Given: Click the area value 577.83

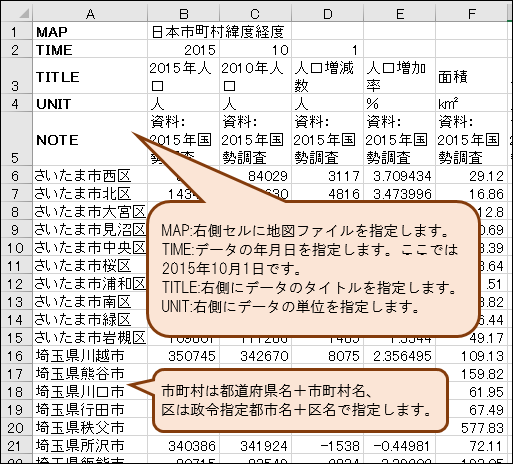Looking at the screenshot, I should pyautogui.click(x=482, y=428).
